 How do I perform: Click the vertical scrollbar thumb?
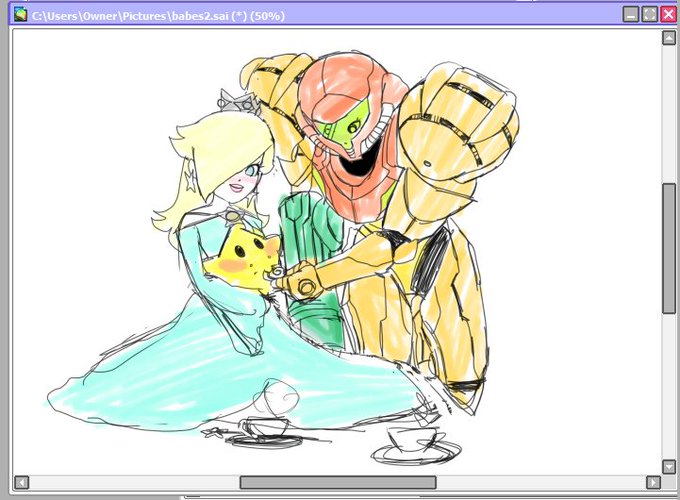point(669,248)
